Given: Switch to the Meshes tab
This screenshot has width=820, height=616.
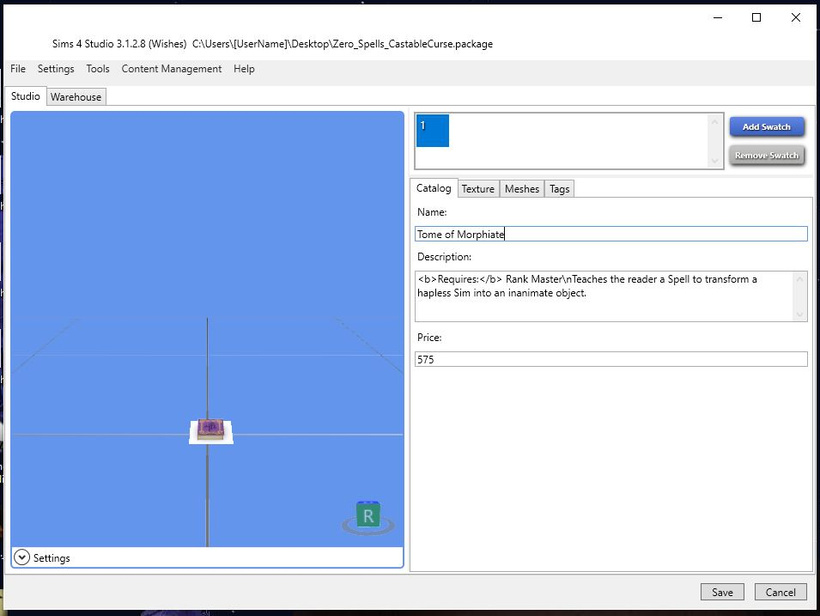Looking at the screenshot, I should [522, 189].
